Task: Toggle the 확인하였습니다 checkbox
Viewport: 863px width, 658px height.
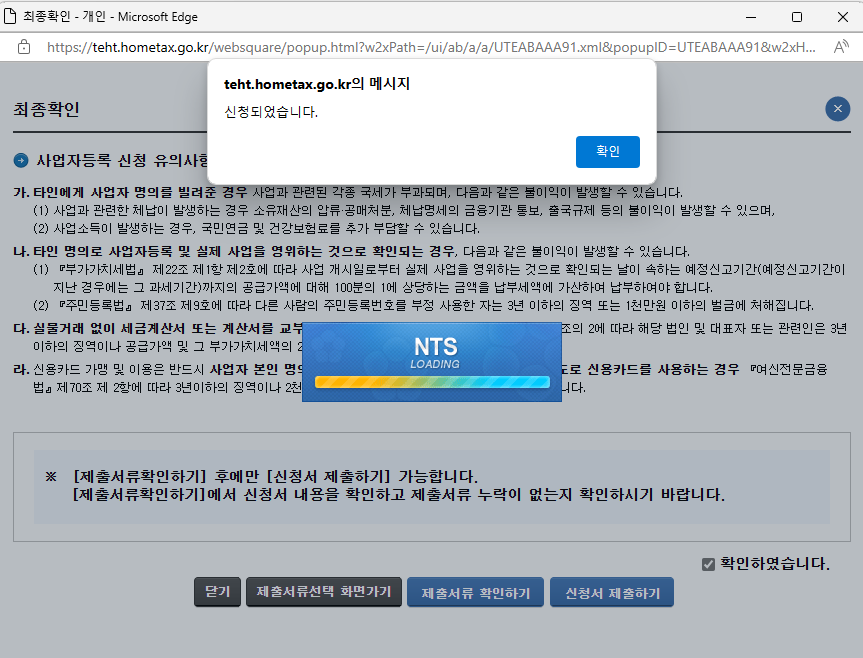Action: (708, 564)
